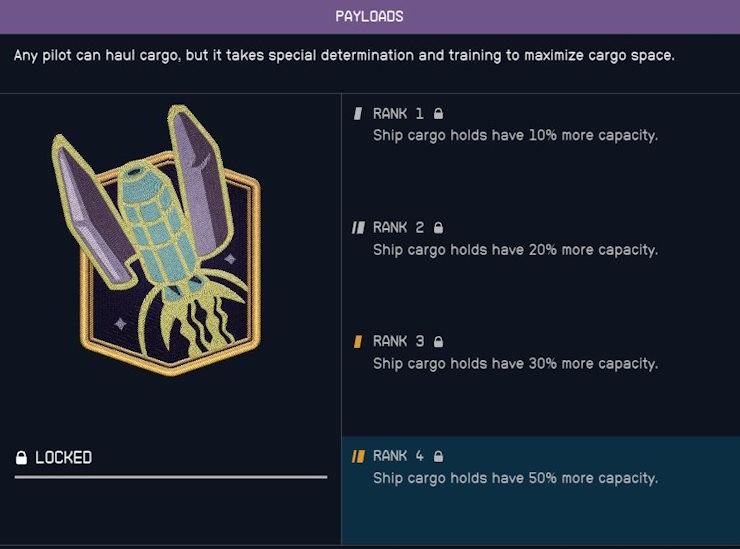Click the lock icon beside Rank 4

438,456
